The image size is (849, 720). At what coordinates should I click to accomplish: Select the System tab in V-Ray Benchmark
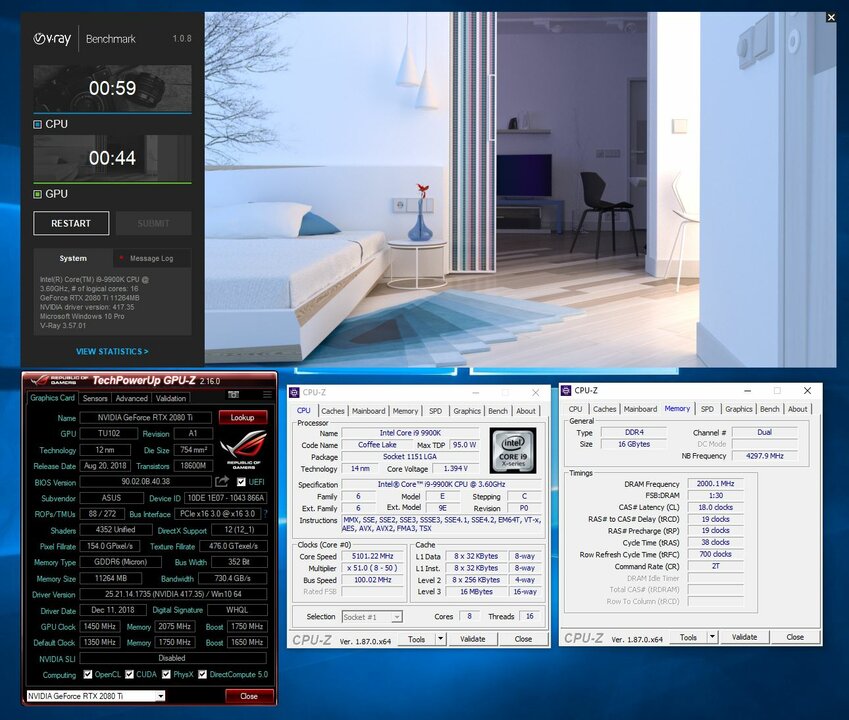click(73, 258)
